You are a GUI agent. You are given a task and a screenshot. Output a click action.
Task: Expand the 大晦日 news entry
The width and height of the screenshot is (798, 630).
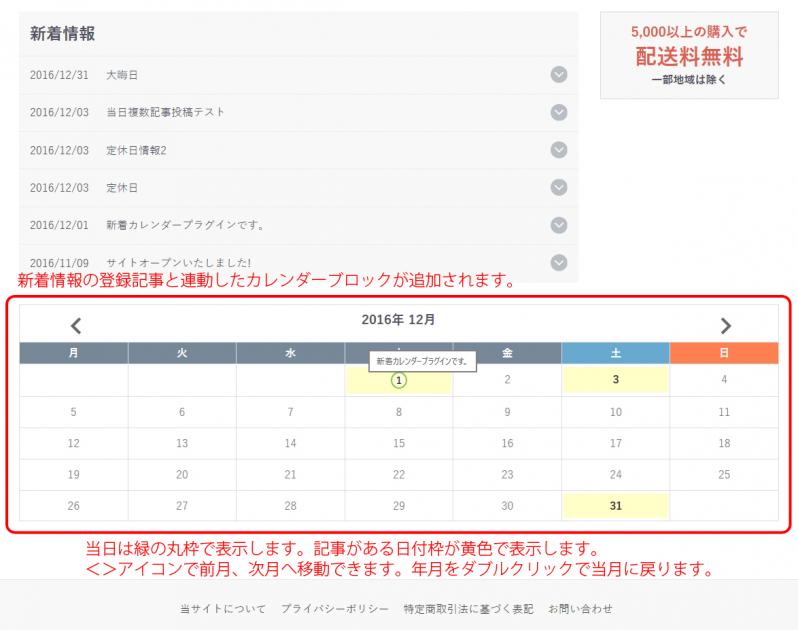click(x=559, y=75)
